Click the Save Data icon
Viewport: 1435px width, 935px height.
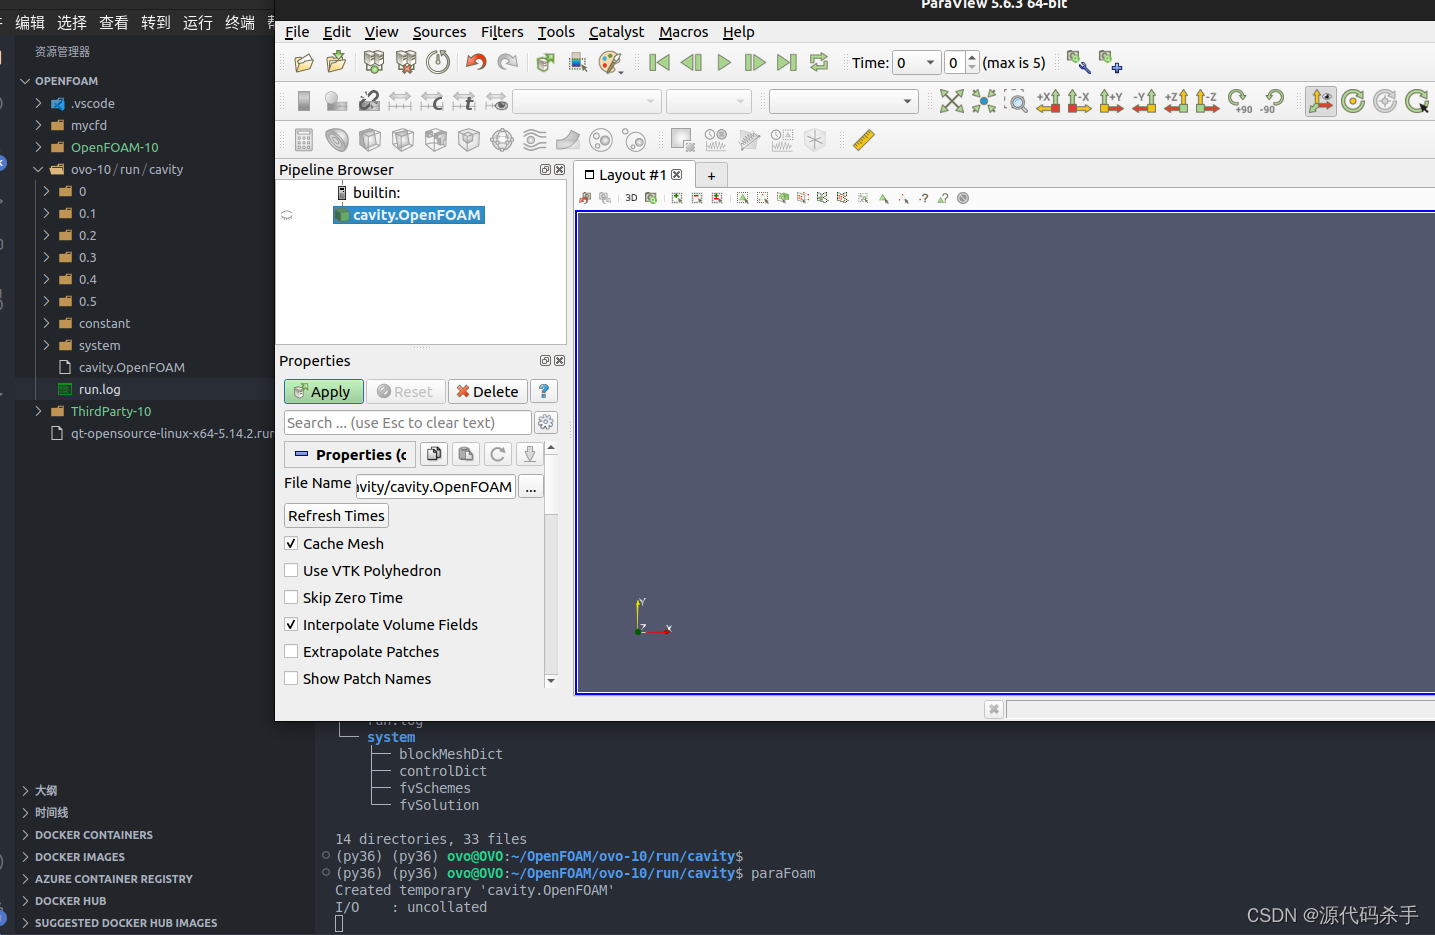point(336,63)
